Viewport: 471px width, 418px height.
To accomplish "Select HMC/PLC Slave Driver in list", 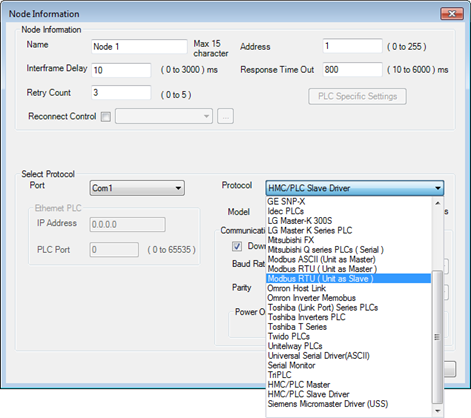I will (x=349, y=394).
